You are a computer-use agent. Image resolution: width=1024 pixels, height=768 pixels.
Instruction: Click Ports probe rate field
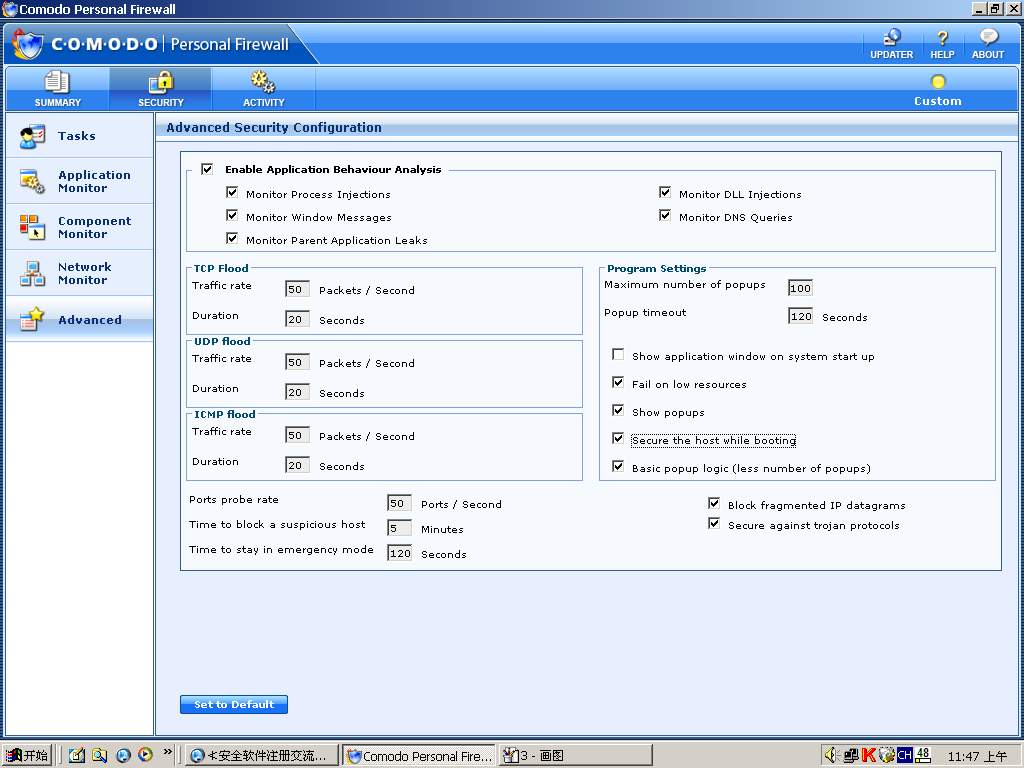399,504
